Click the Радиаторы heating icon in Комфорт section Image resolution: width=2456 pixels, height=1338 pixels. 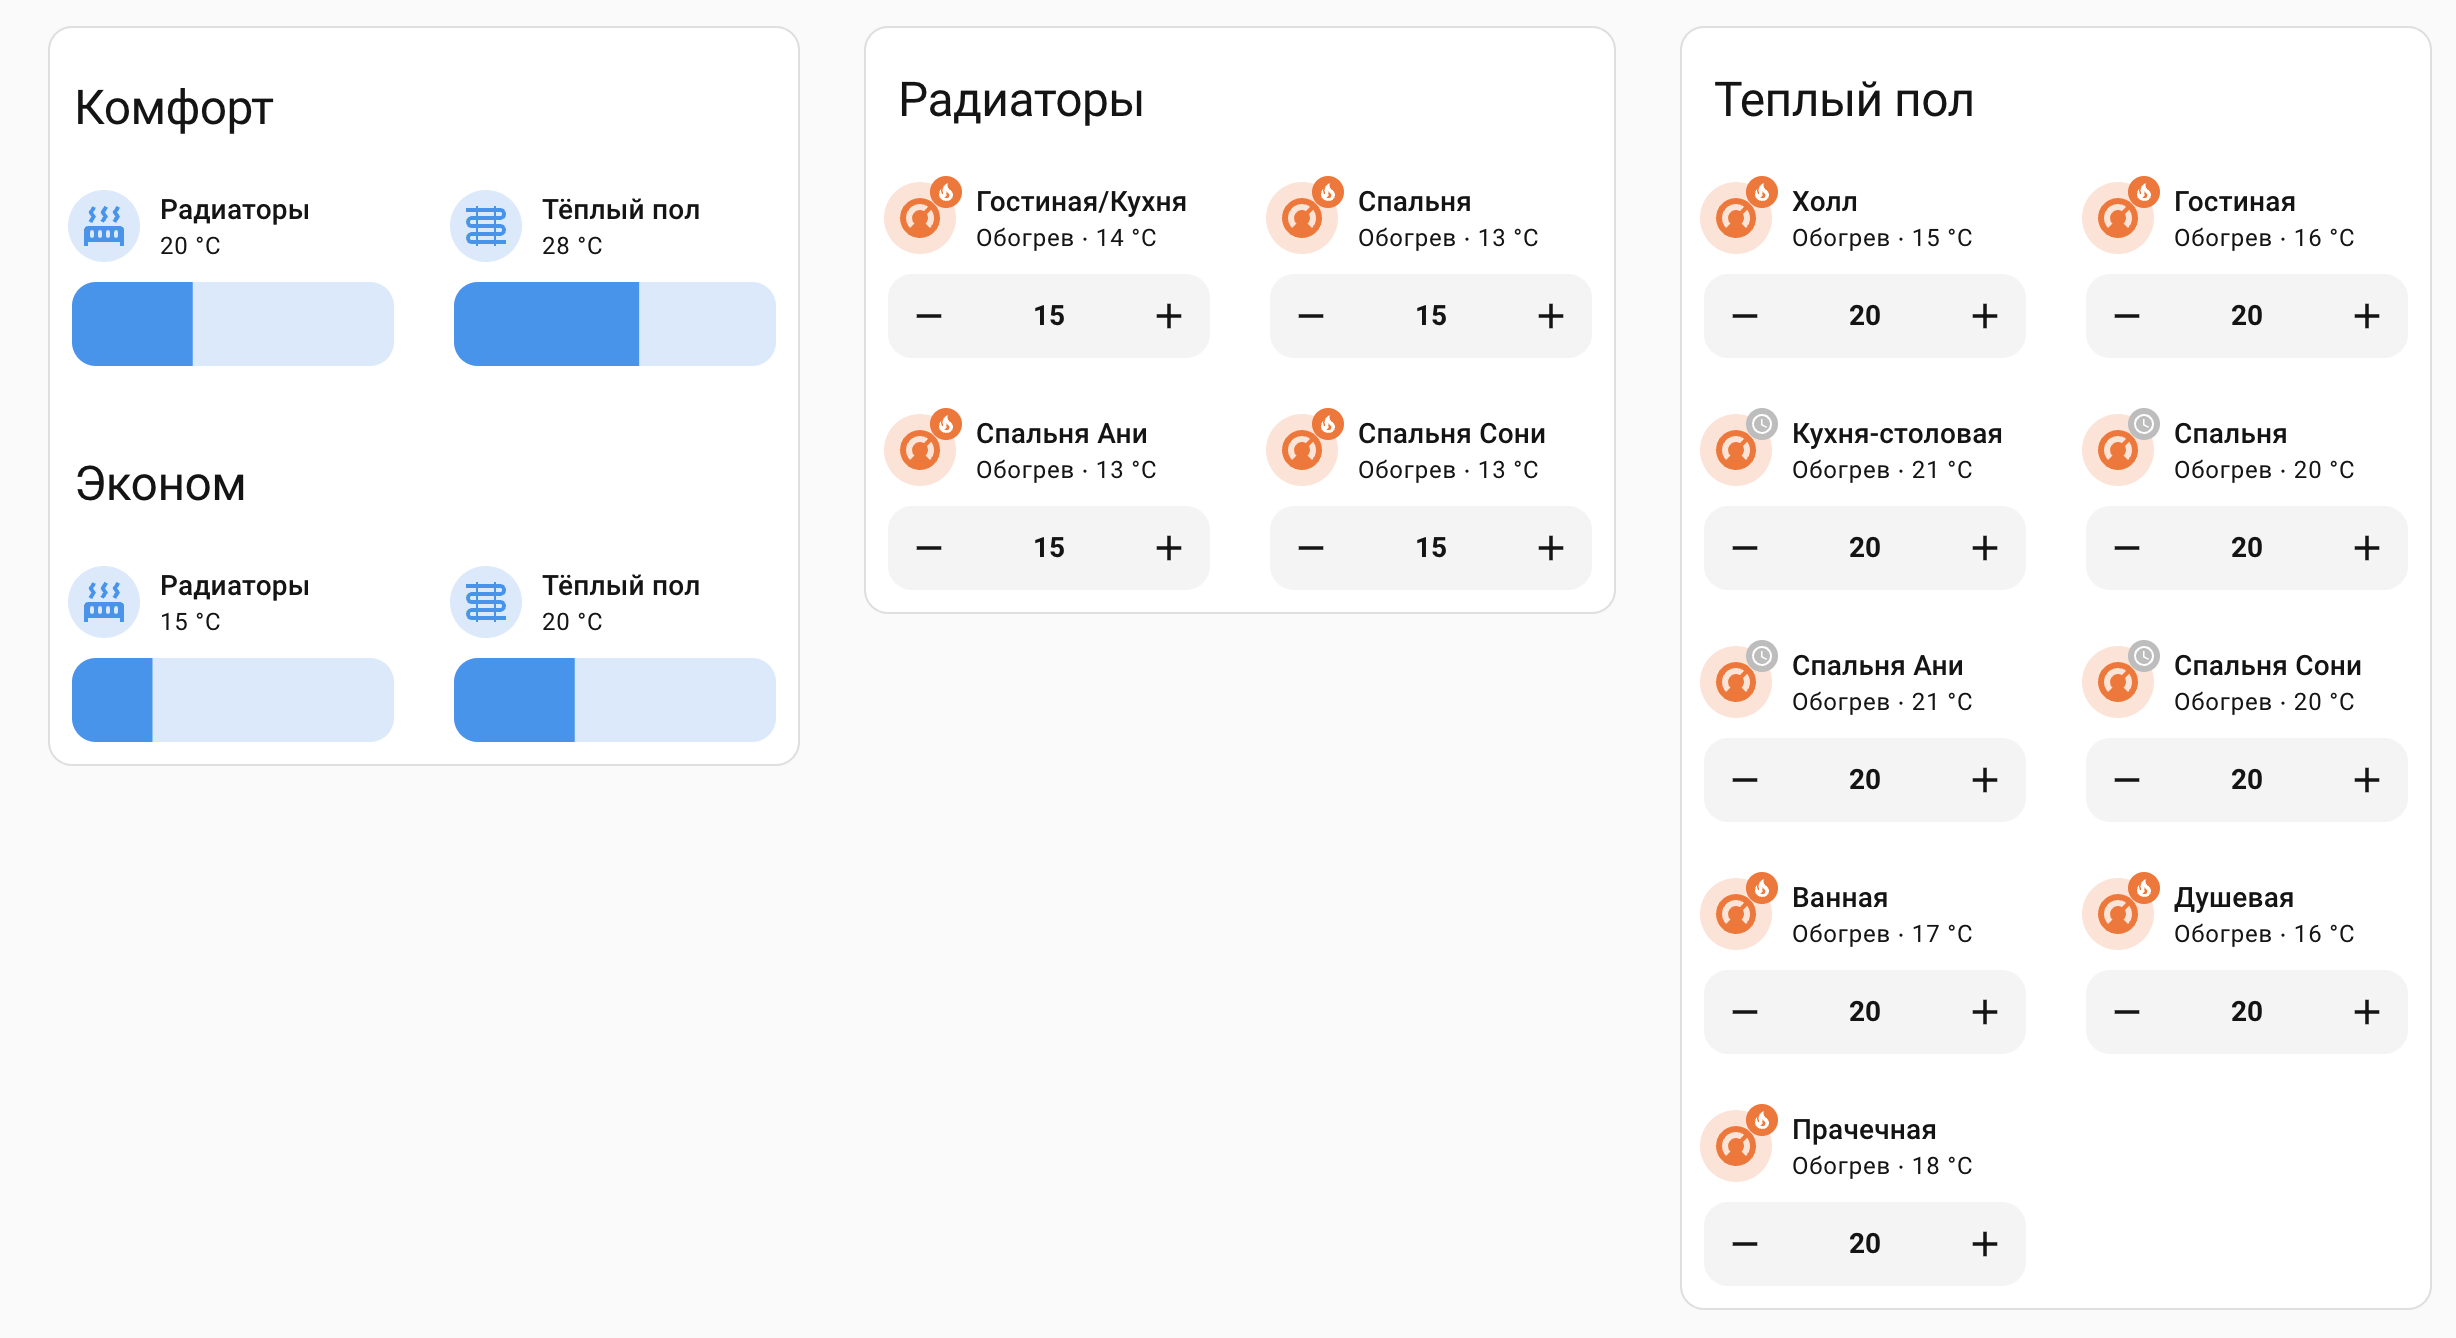(x=103, y=226)
